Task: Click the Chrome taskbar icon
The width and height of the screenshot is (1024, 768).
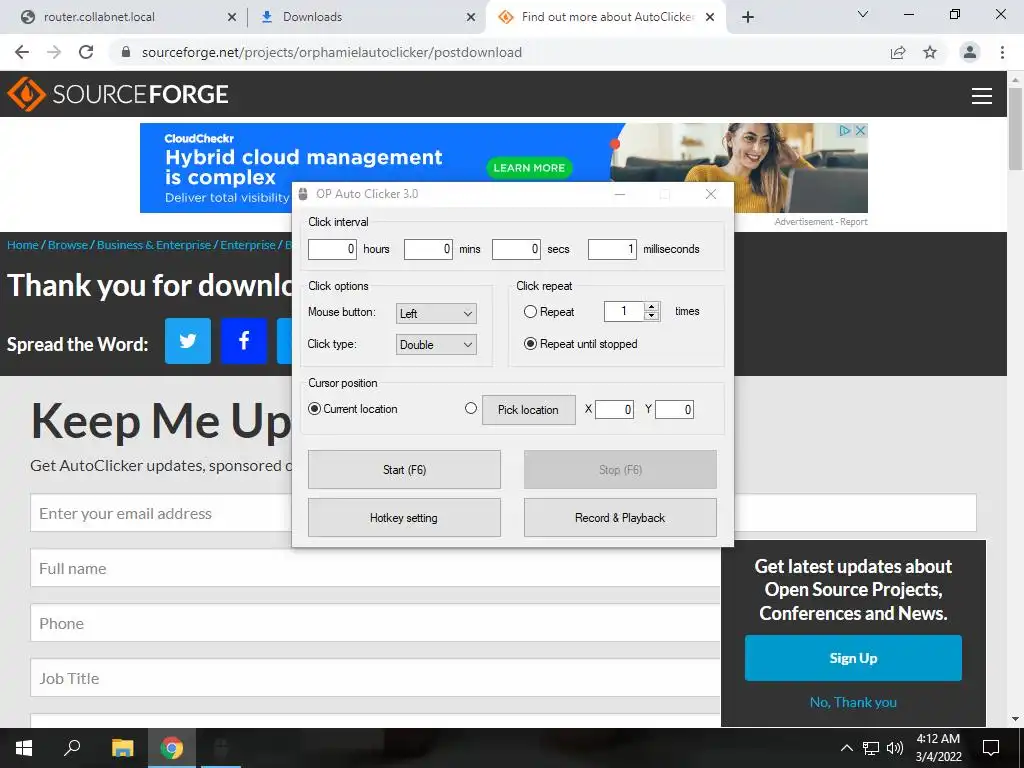Action: coord(172,748)
